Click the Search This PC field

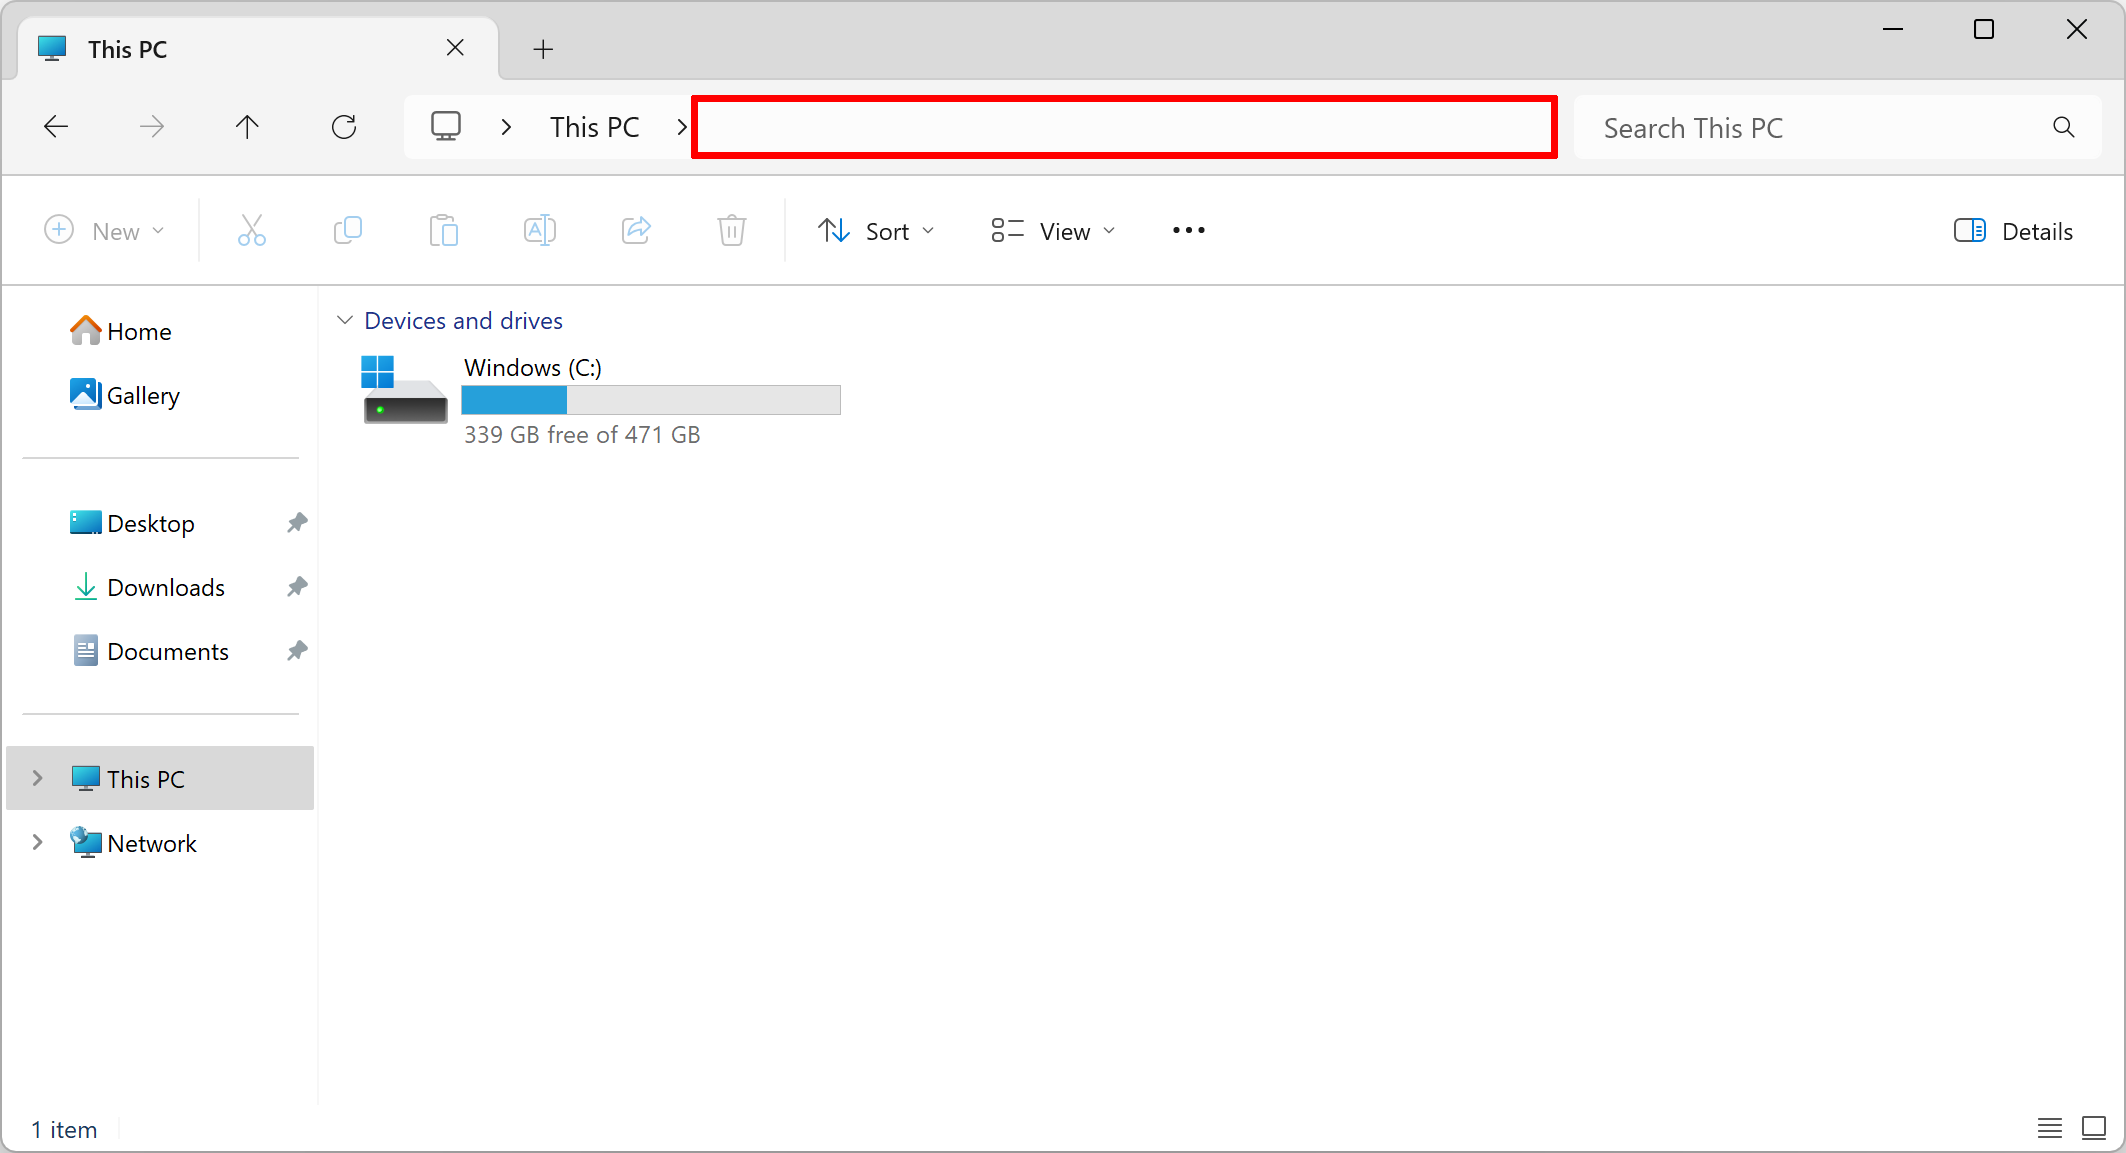[x=1820, y=128]
